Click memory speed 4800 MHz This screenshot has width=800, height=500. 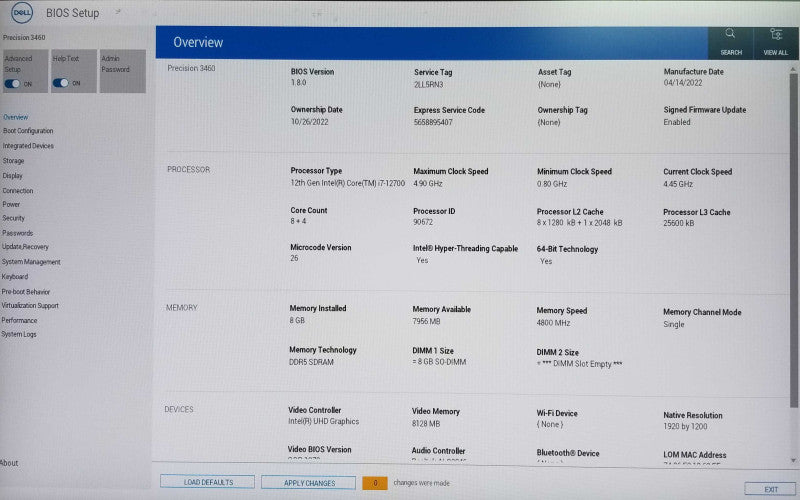[553, 323]
